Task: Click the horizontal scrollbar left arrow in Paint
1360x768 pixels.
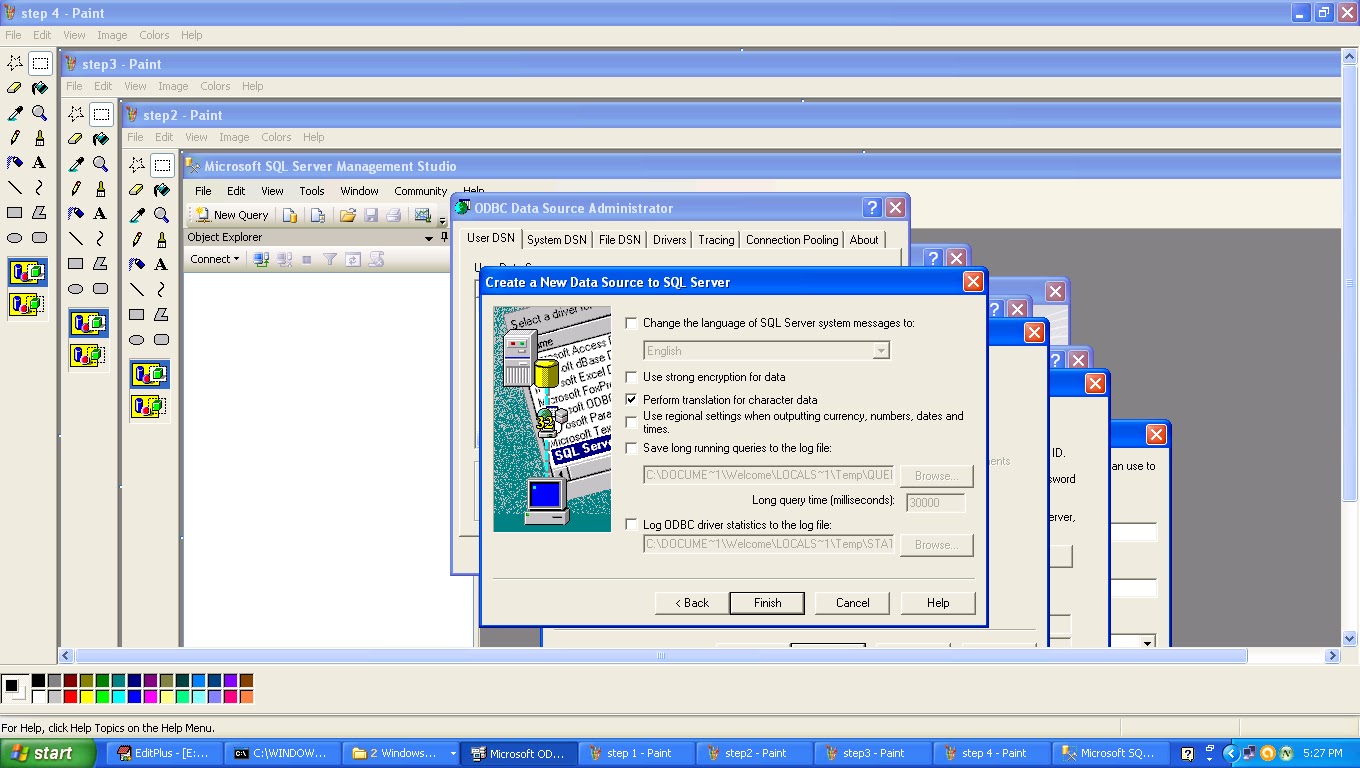Action: tap(67, 656)
